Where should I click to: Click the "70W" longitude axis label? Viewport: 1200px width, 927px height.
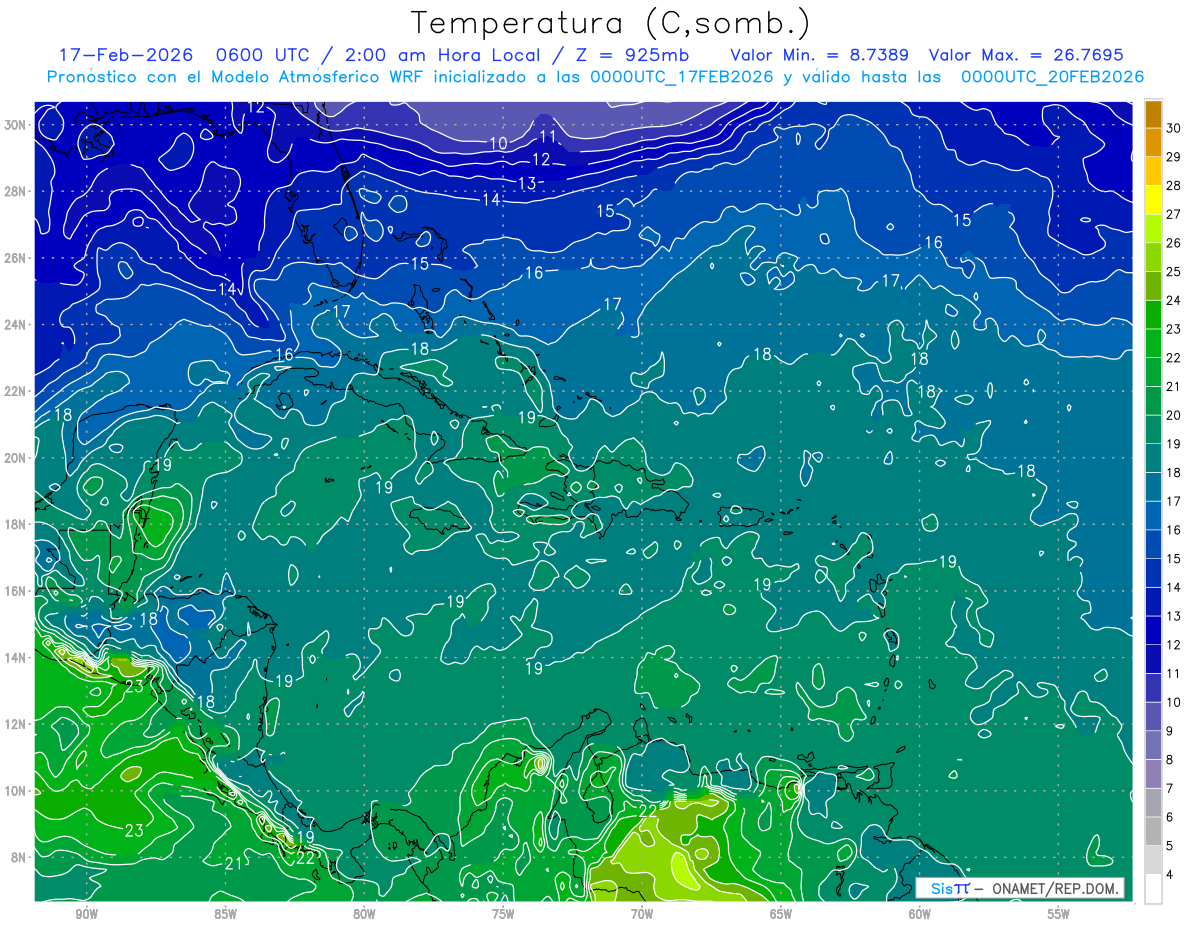642,914
